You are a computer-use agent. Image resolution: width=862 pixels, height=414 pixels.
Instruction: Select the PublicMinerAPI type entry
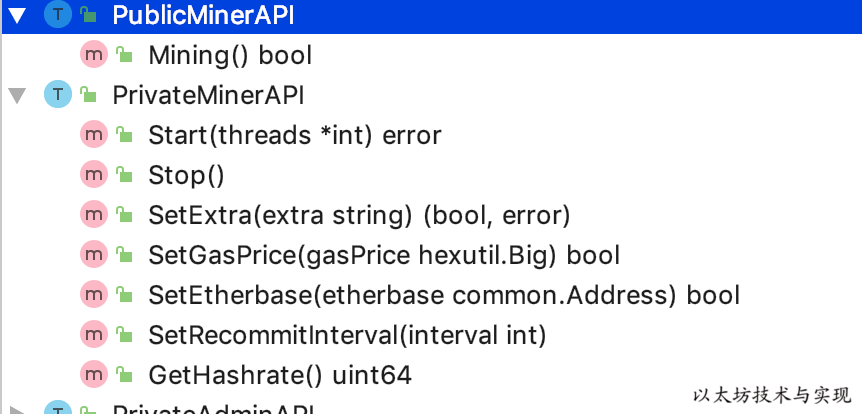[431, 16]
